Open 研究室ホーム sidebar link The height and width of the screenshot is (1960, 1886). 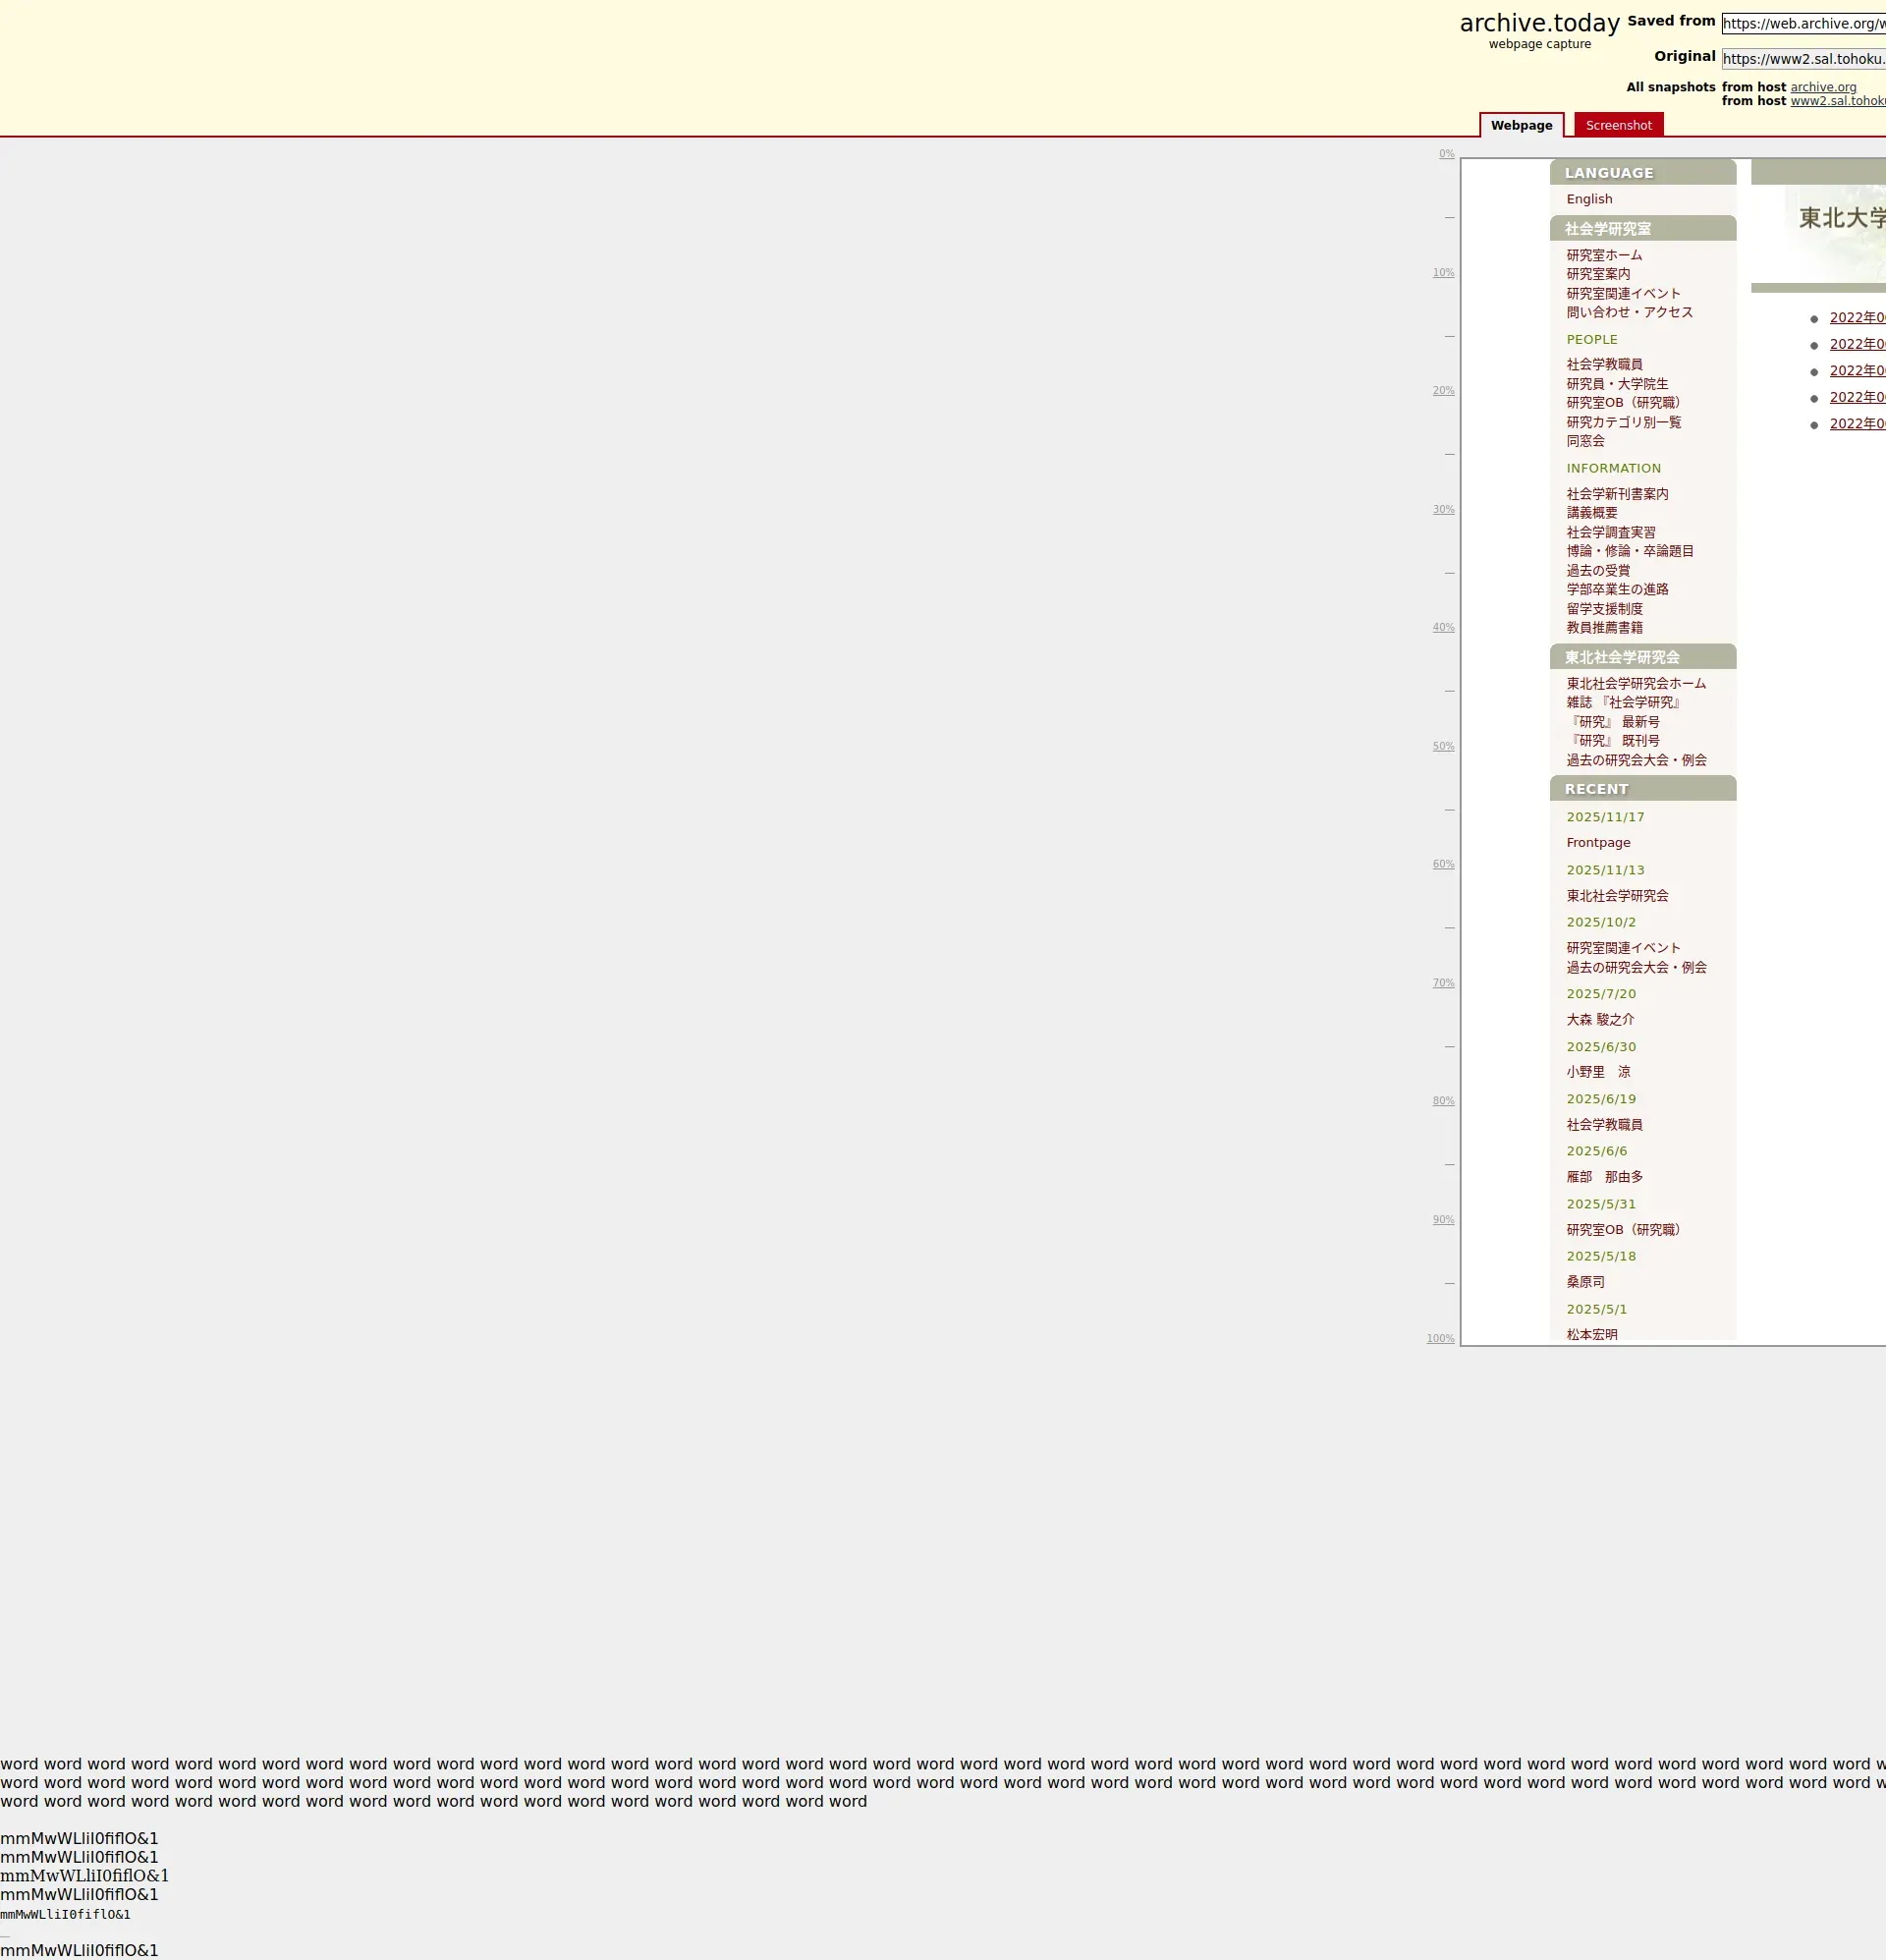1604,255
